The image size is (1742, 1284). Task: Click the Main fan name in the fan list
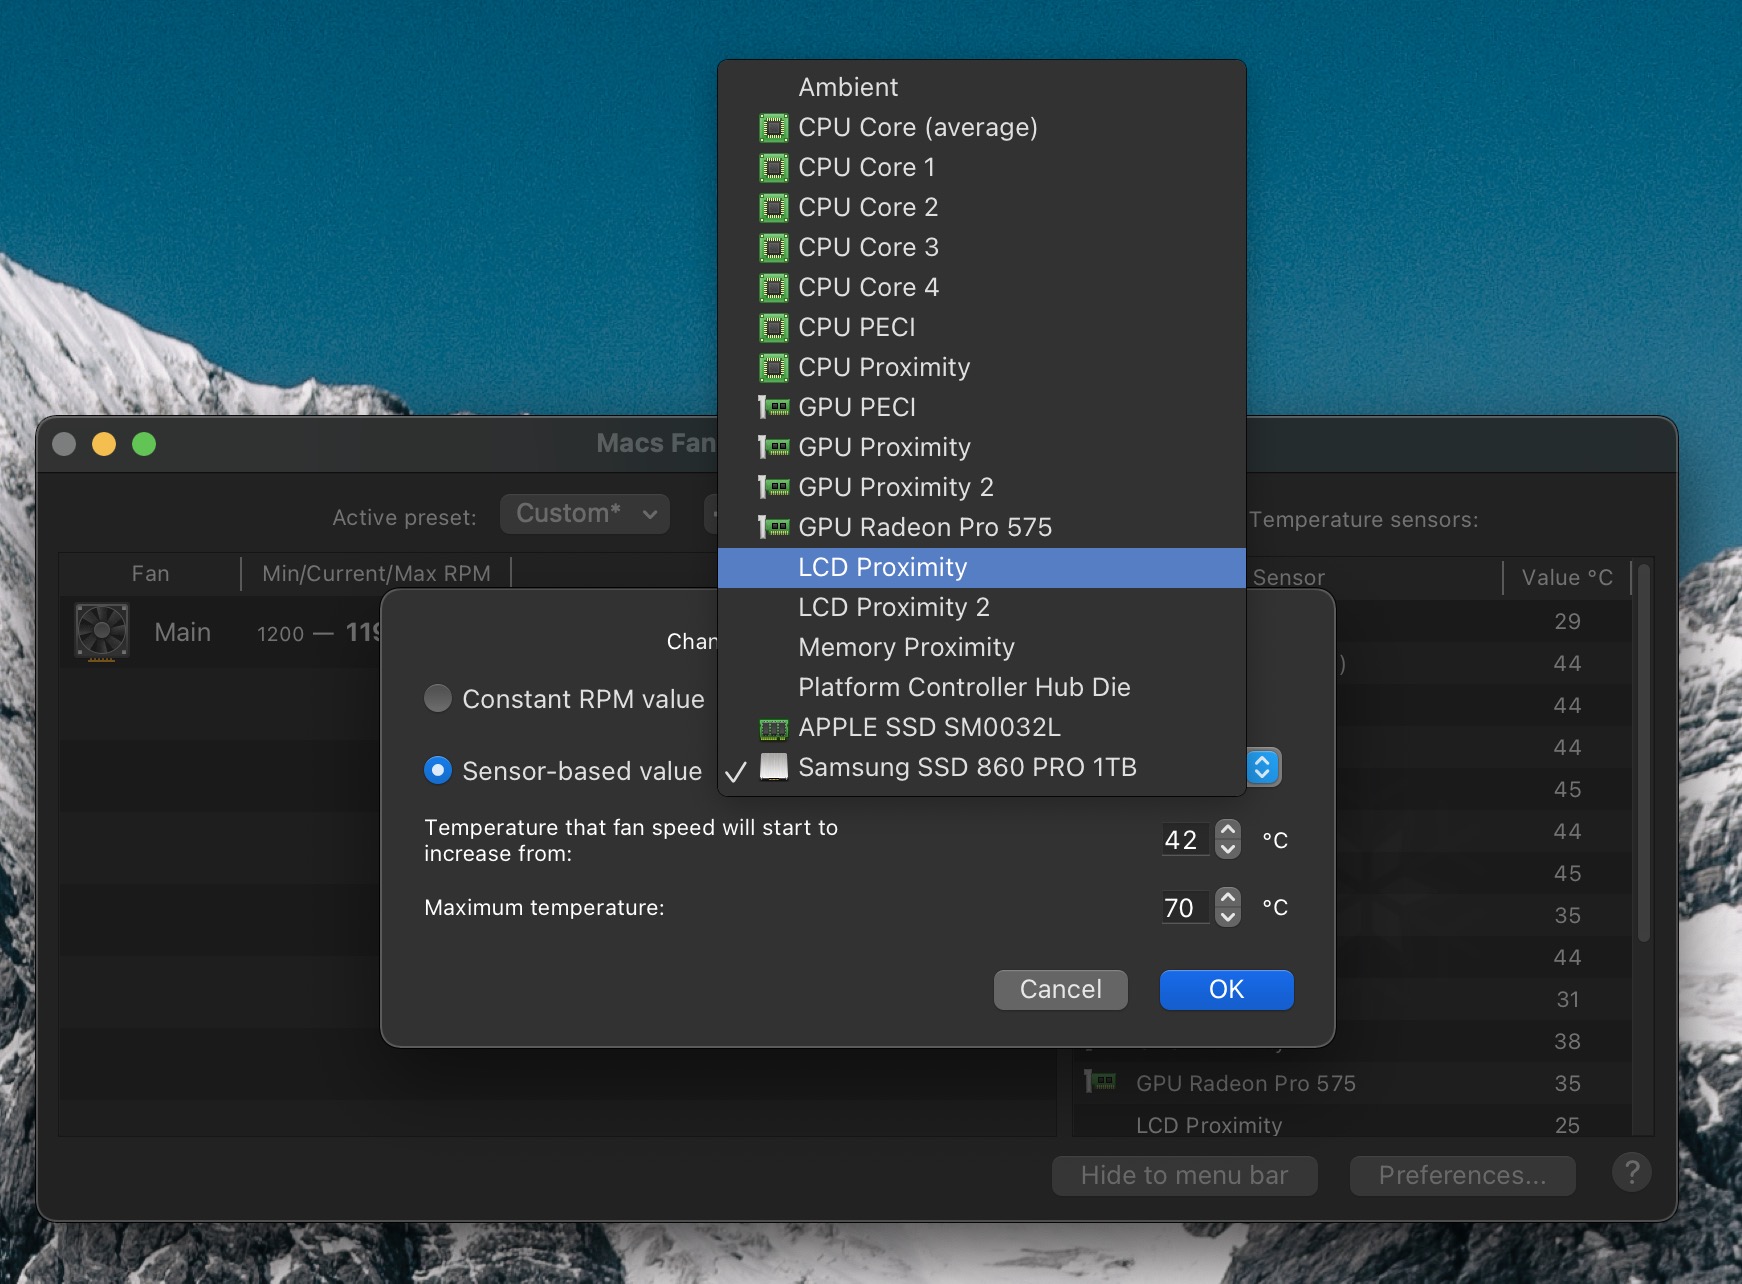coord(183,632)
